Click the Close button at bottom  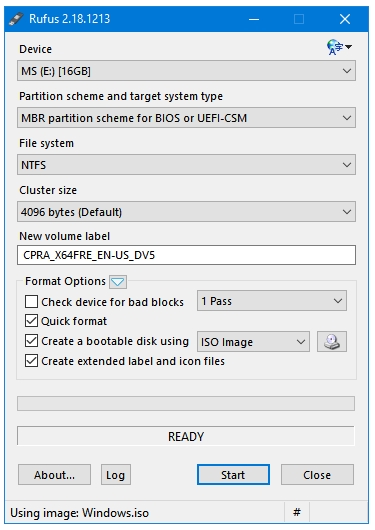click(x=317, y=475)
